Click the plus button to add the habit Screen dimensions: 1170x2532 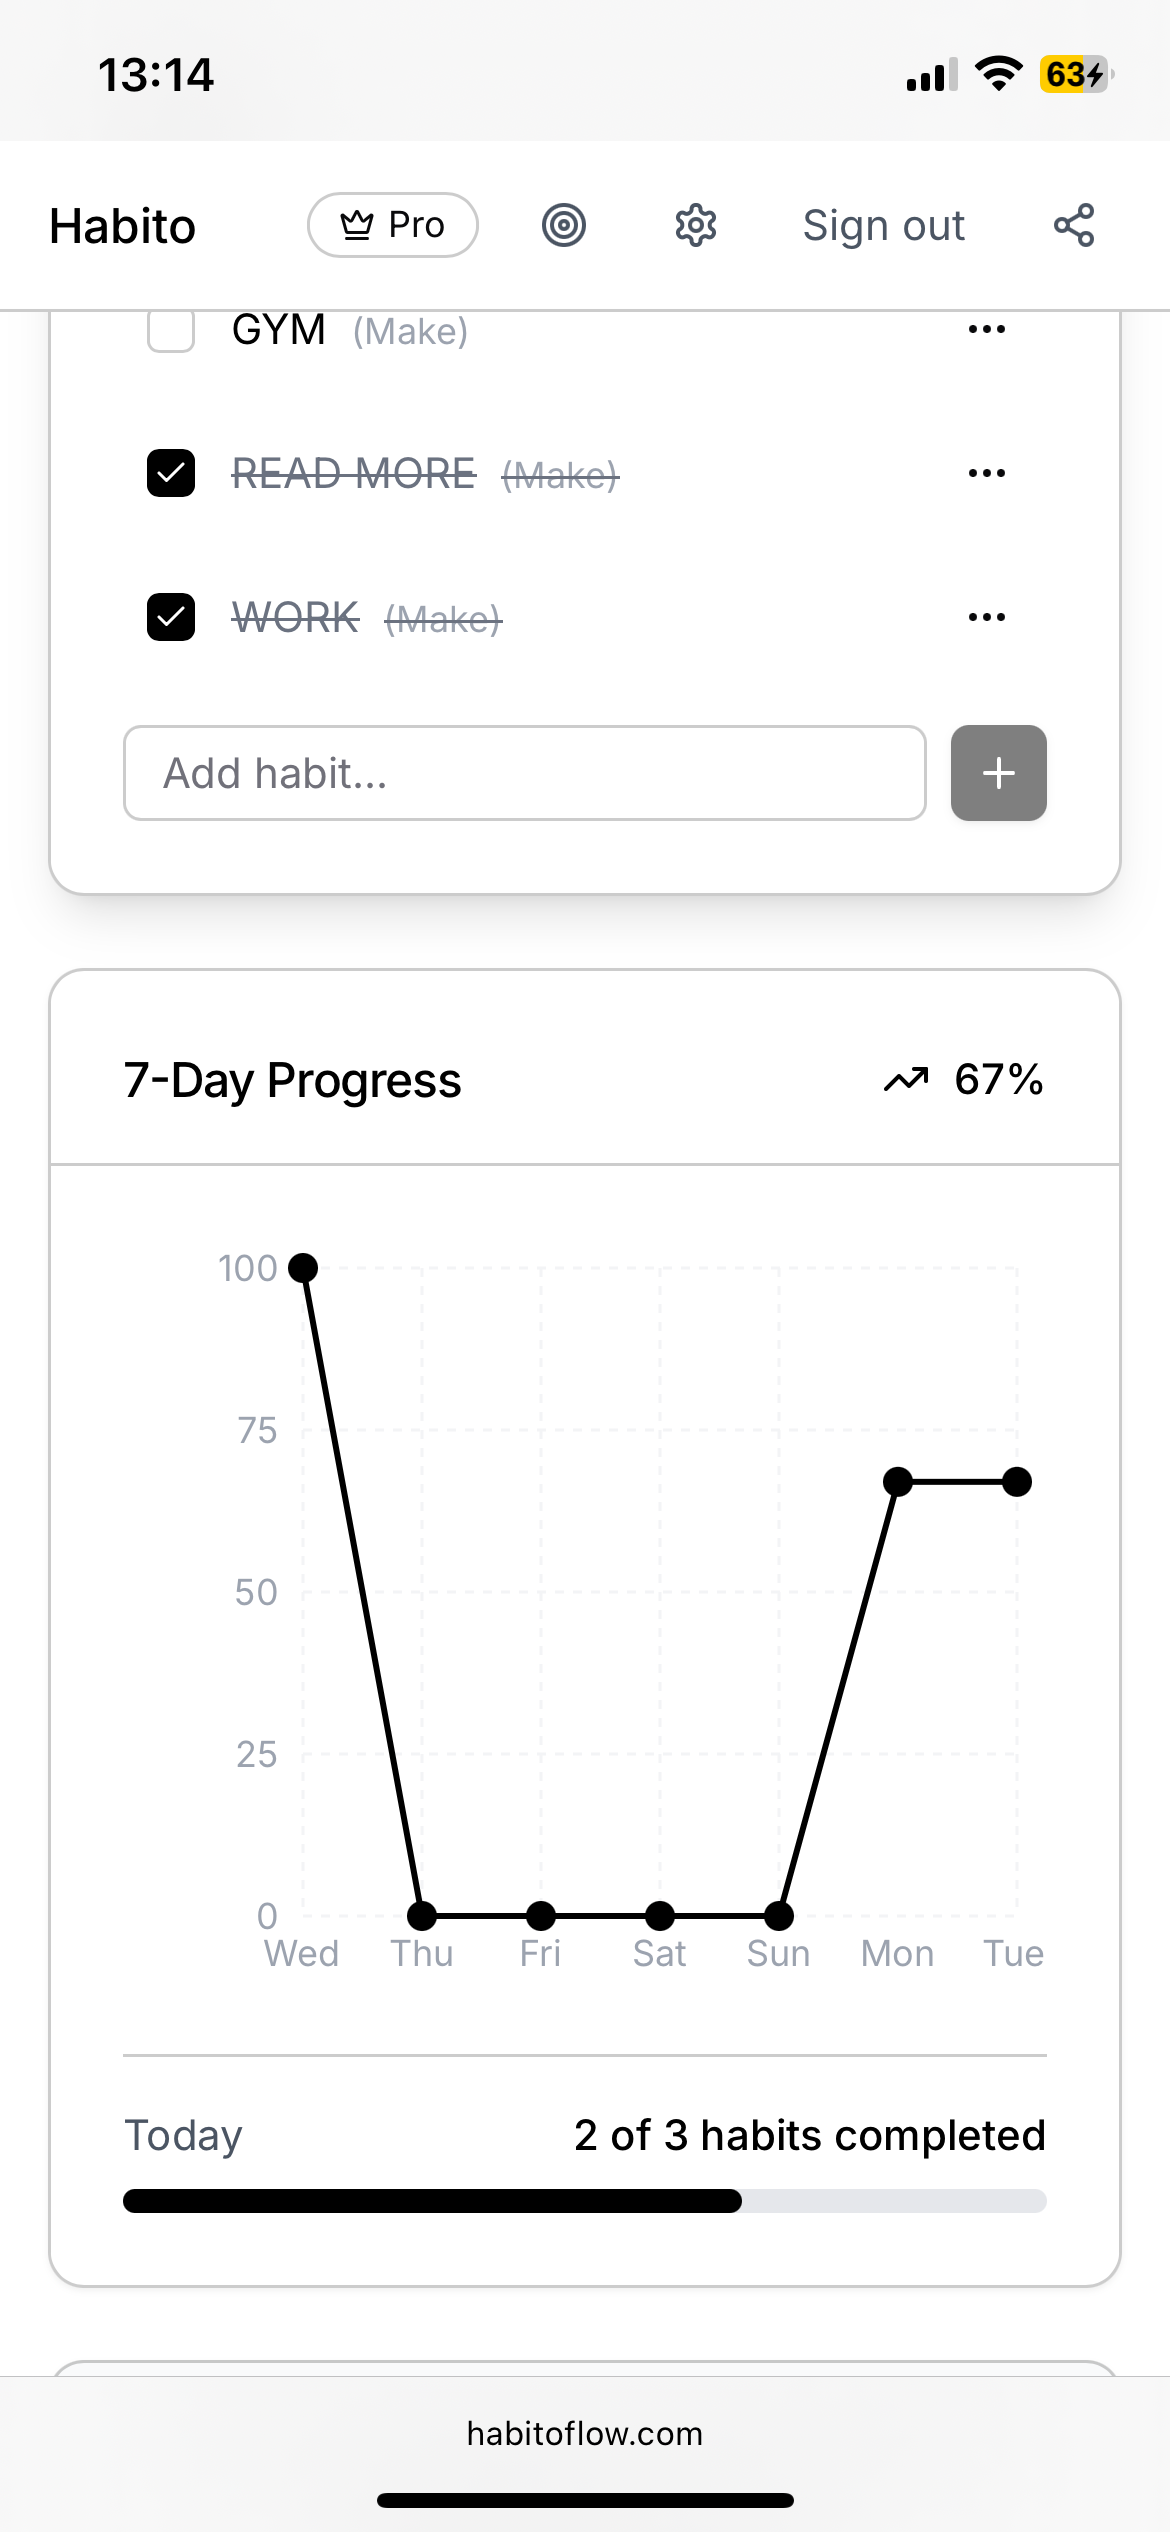[x=998, y=773]
